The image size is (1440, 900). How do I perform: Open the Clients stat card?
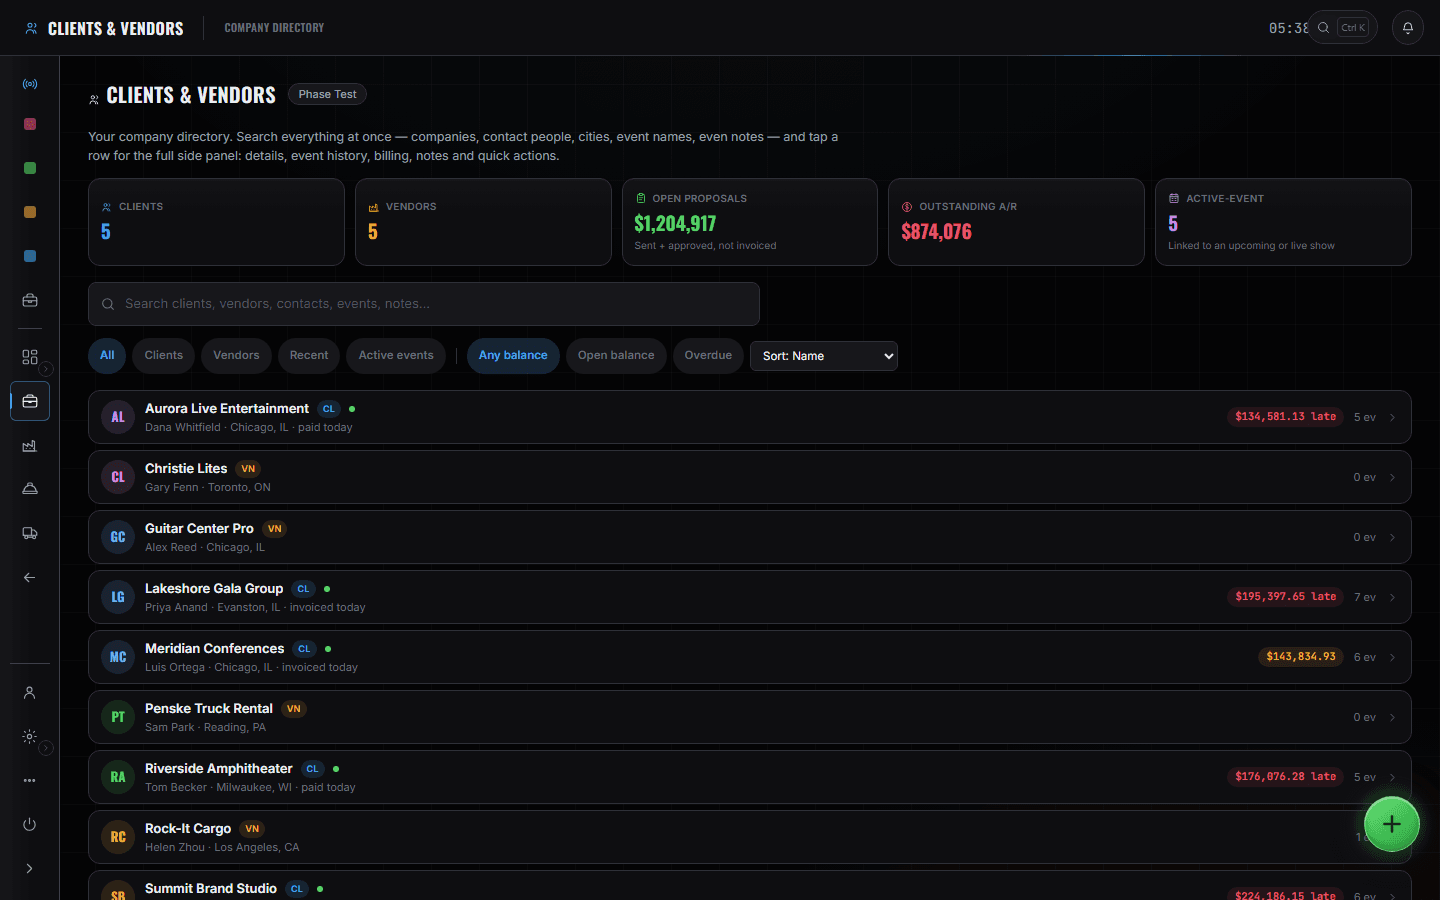(216, 222)
